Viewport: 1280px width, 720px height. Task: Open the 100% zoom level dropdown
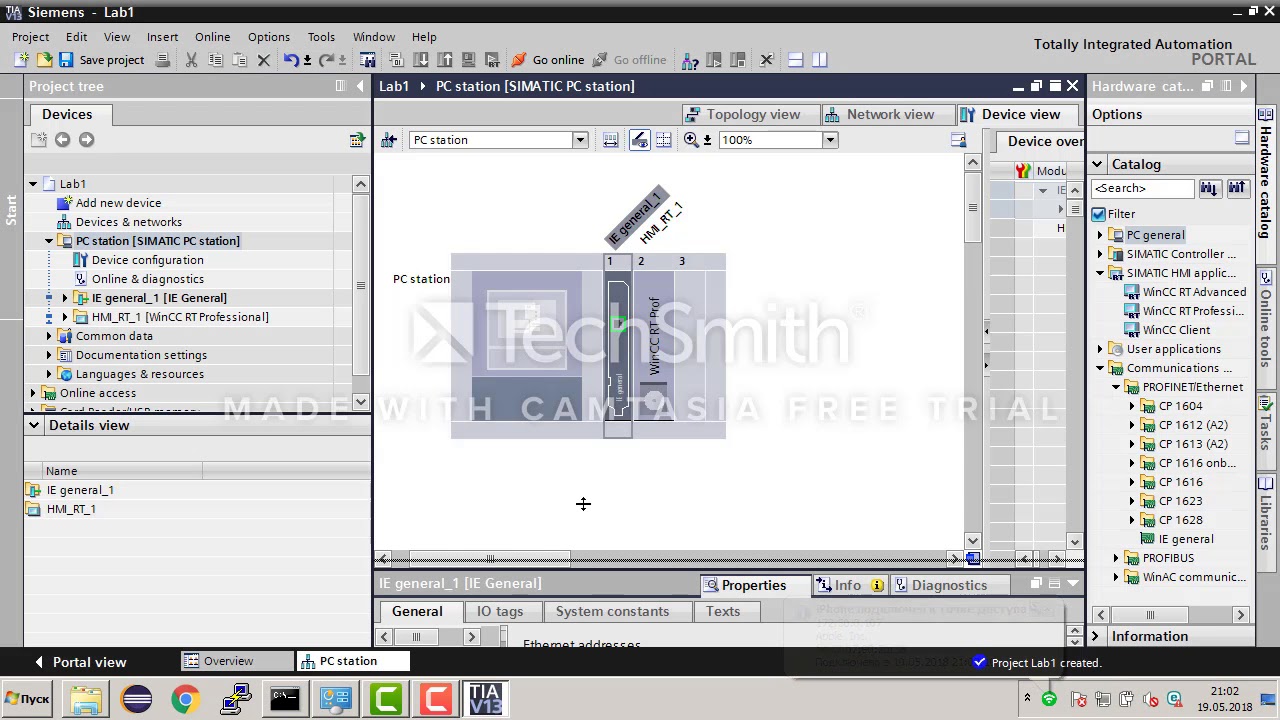[830, 140]
